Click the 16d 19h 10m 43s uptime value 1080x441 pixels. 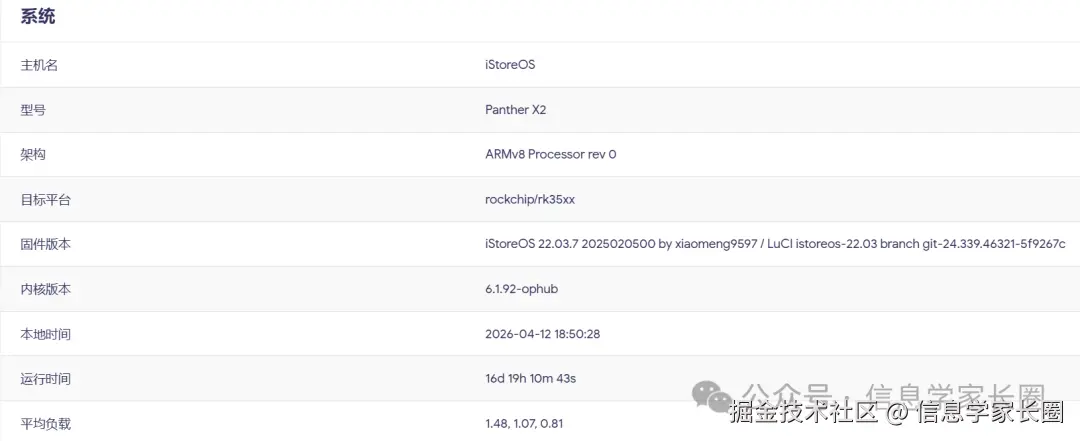(532, 378)
